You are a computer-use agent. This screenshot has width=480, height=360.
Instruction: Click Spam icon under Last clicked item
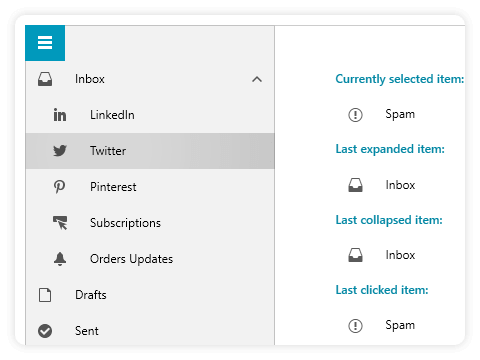click(355, 326)
